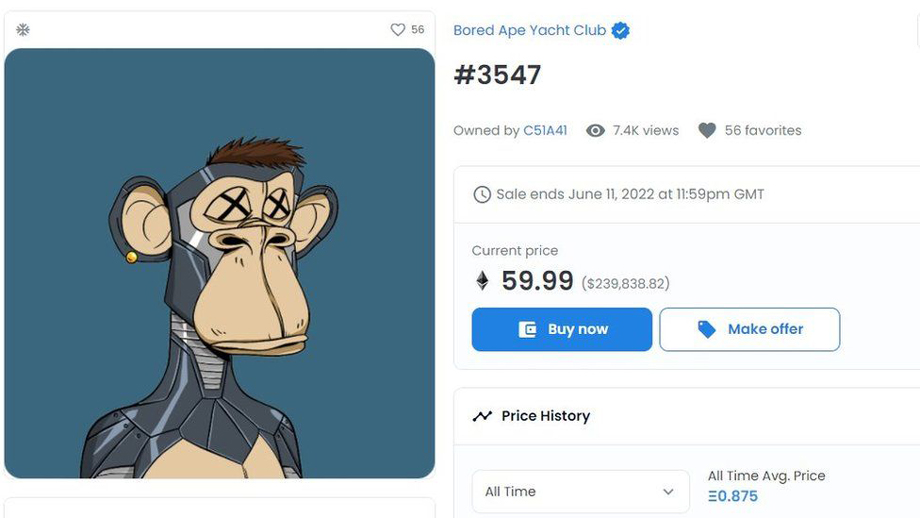
Task: Favorite the NFT using the heart above the image
Action: 397,30
